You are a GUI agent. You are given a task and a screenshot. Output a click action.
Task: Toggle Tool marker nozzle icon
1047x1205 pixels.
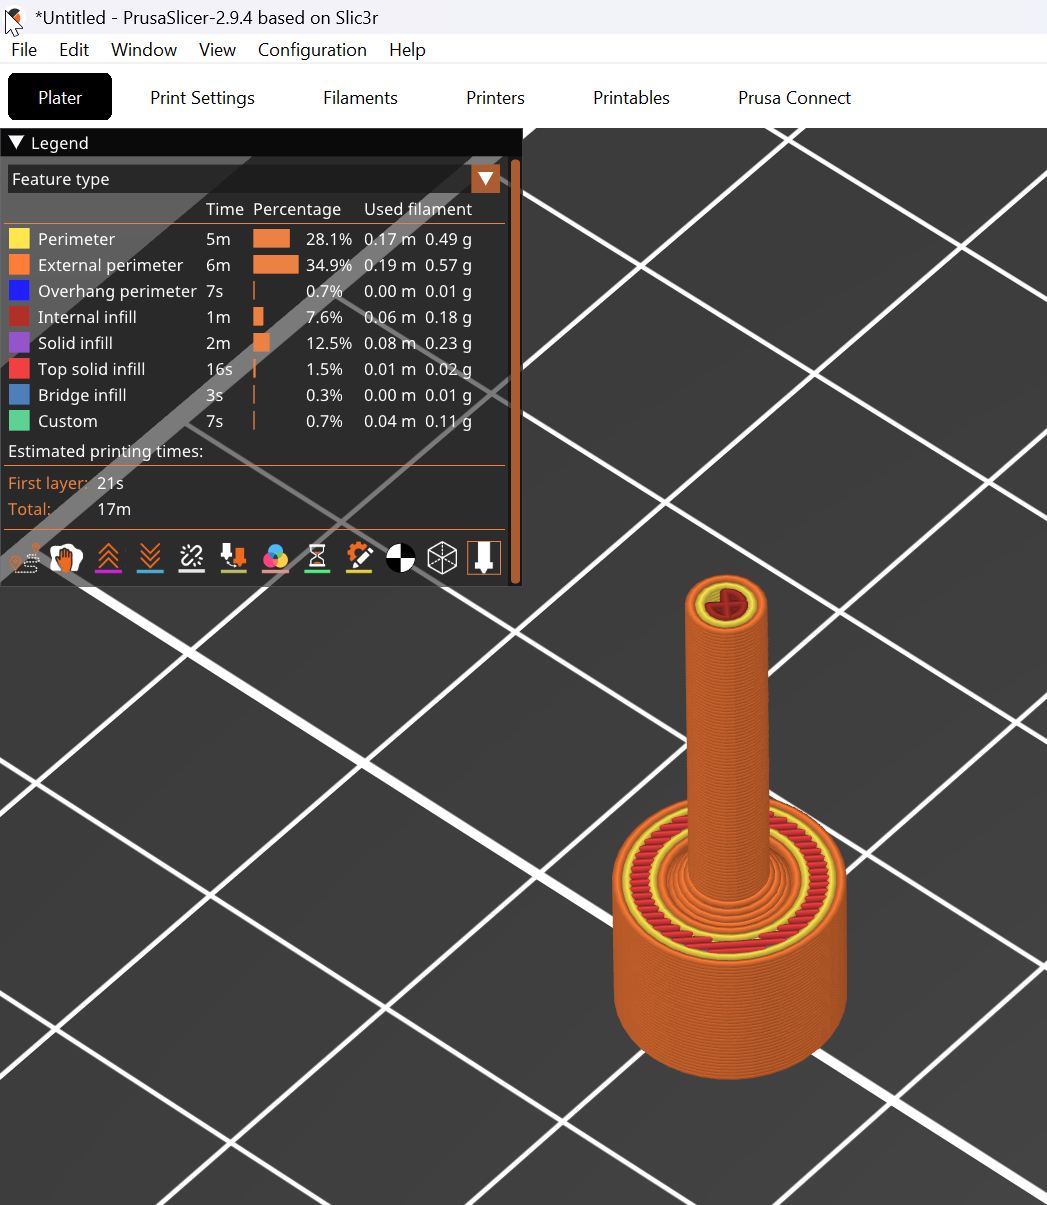pos(484,558)
